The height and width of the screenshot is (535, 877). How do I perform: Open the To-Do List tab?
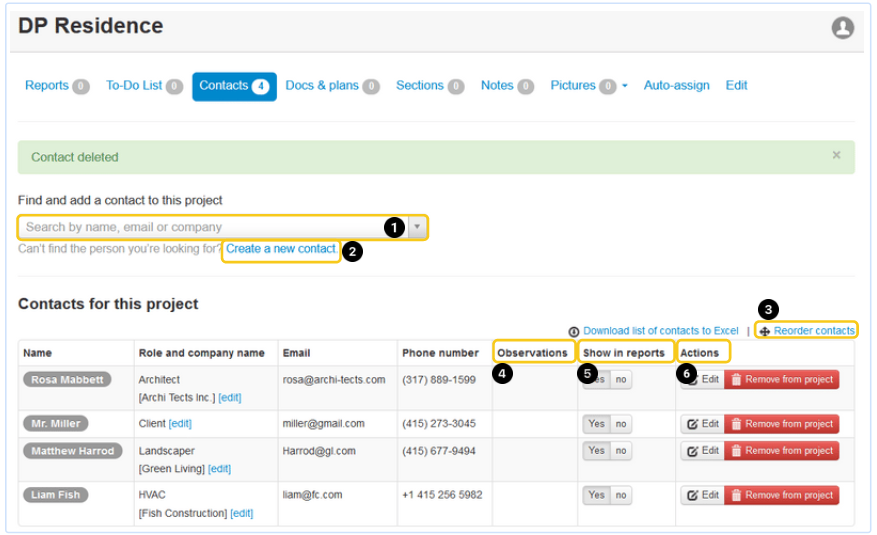[x=144, y=86]
